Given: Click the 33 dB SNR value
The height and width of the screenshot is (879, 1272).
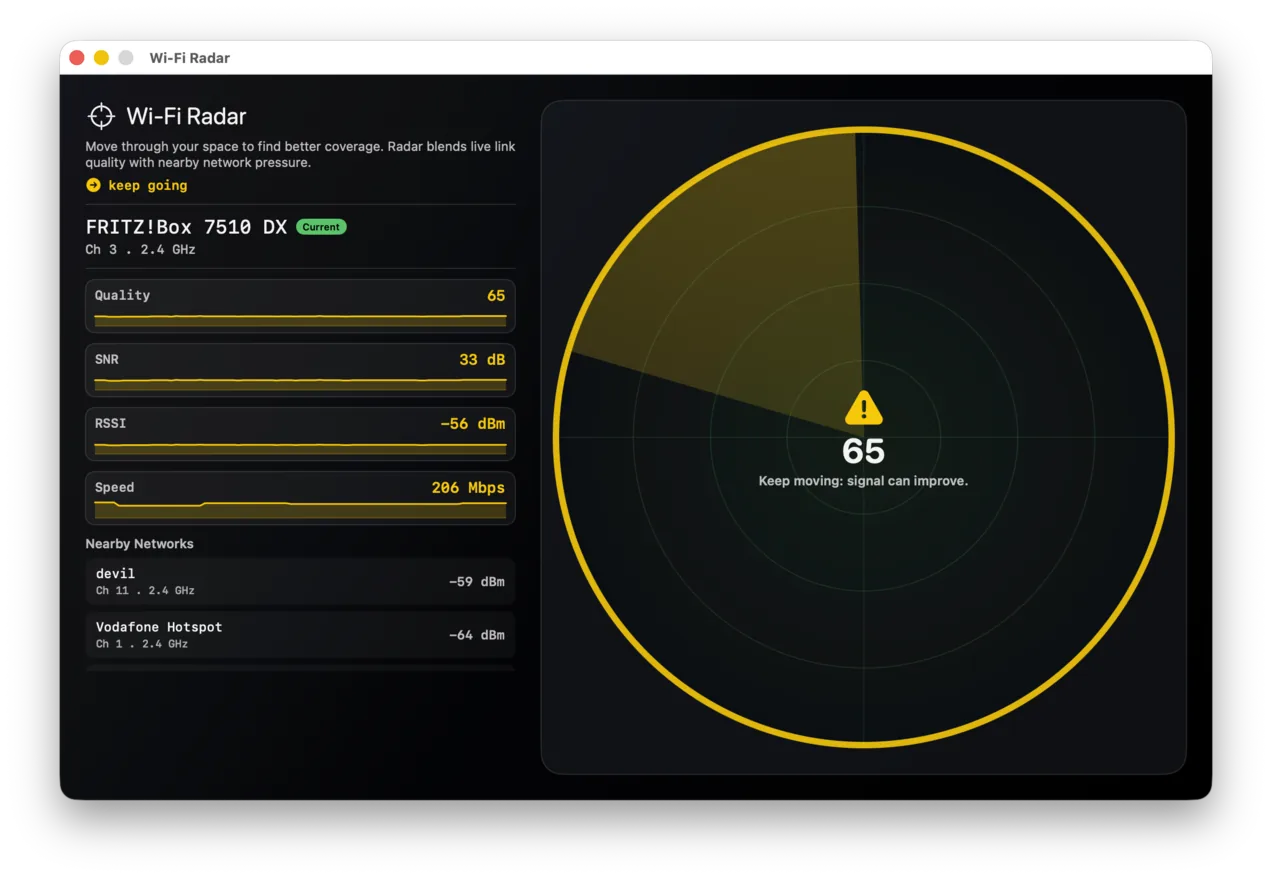Looking at the screenshot, I should click(482, 359).
